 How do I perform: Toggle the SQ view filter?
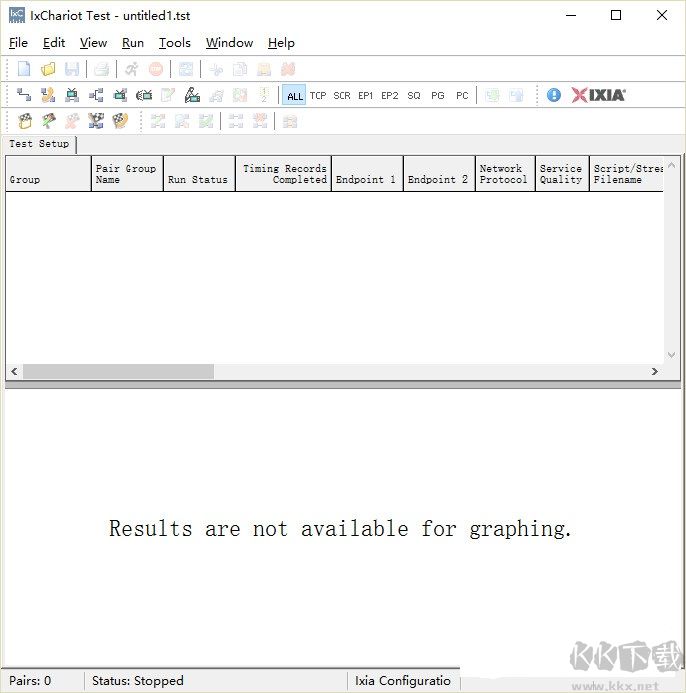click(414, 96)
